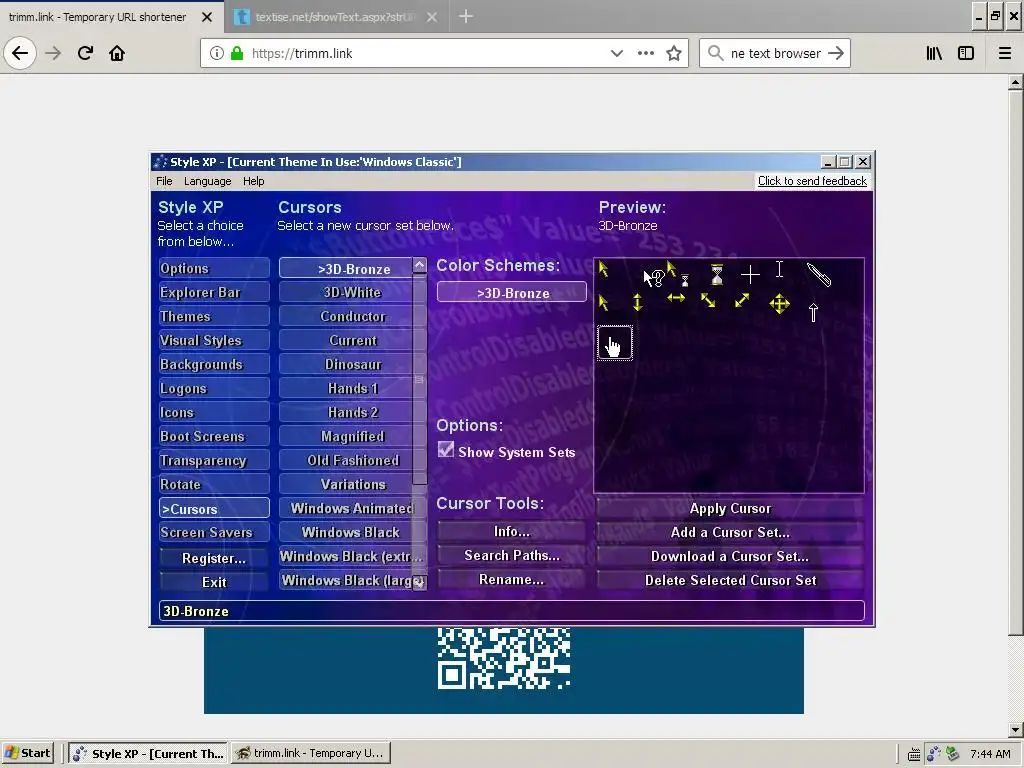This screenshot has height=768, width=1024.
Task: Open the Firefox library icon
Action: click(934, 54)
